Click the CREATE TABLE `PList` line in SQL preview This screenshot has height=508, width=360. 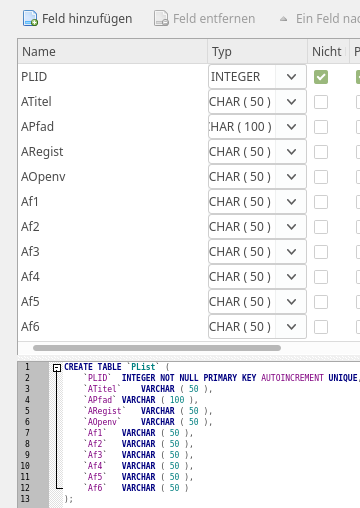tap(117, 367)
